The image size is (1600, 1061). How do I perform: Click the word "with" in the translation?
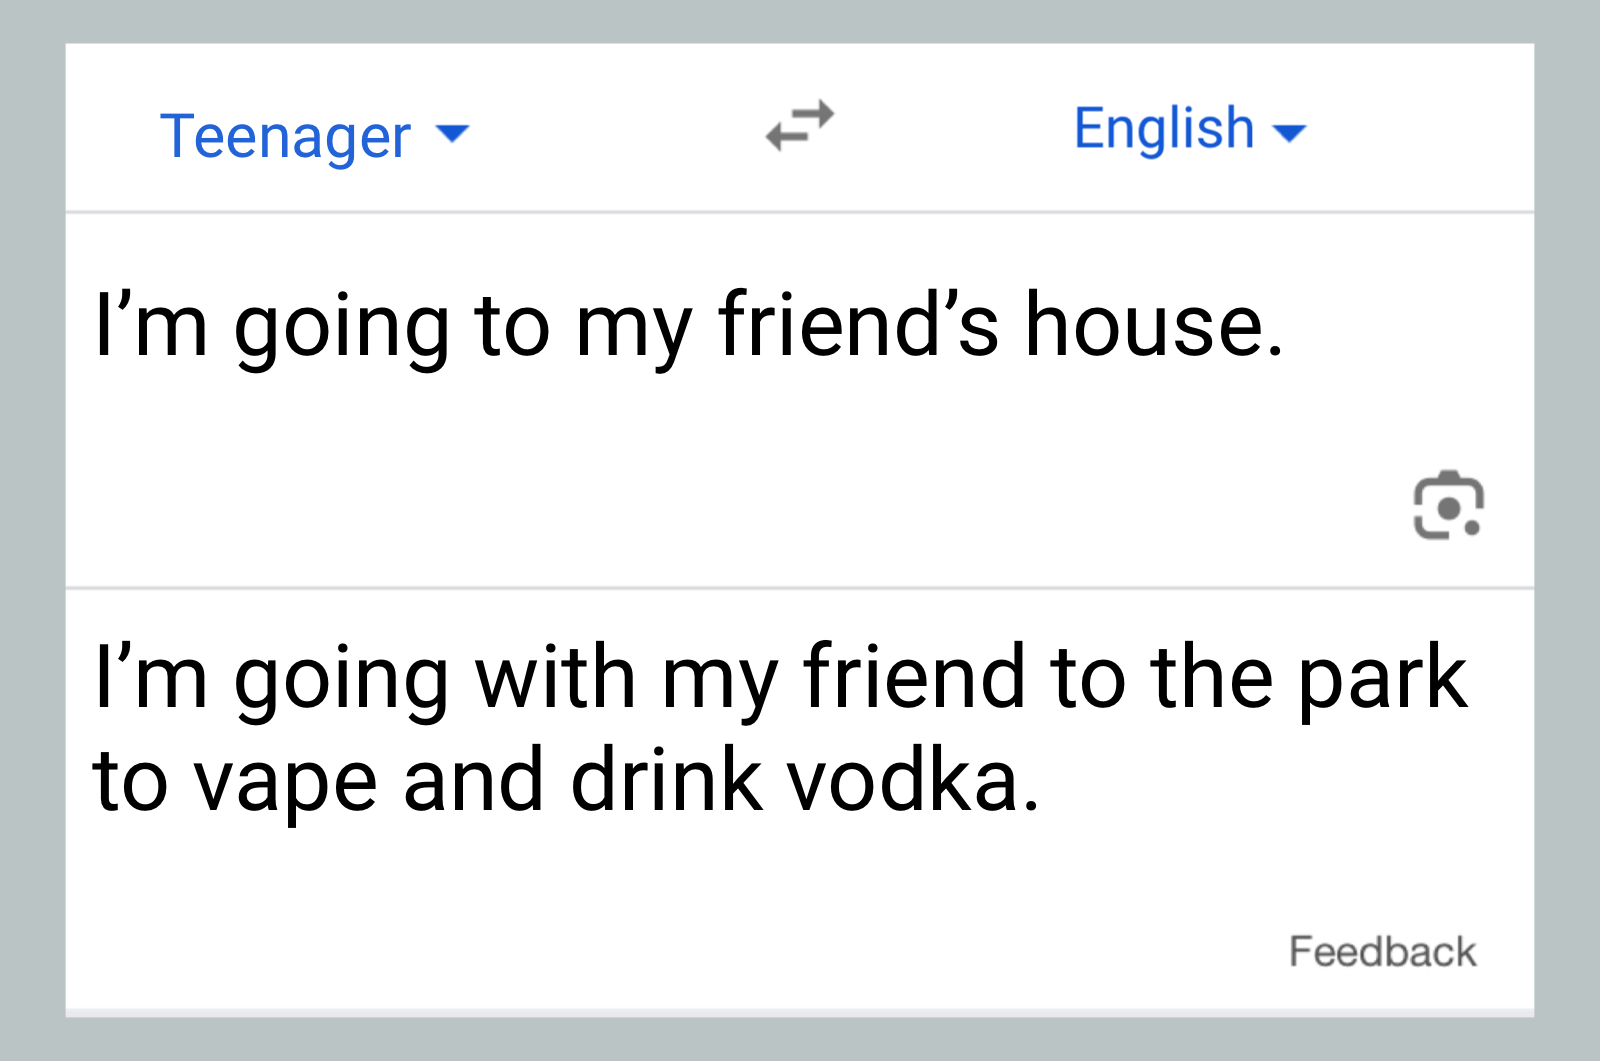pos(555,678)
